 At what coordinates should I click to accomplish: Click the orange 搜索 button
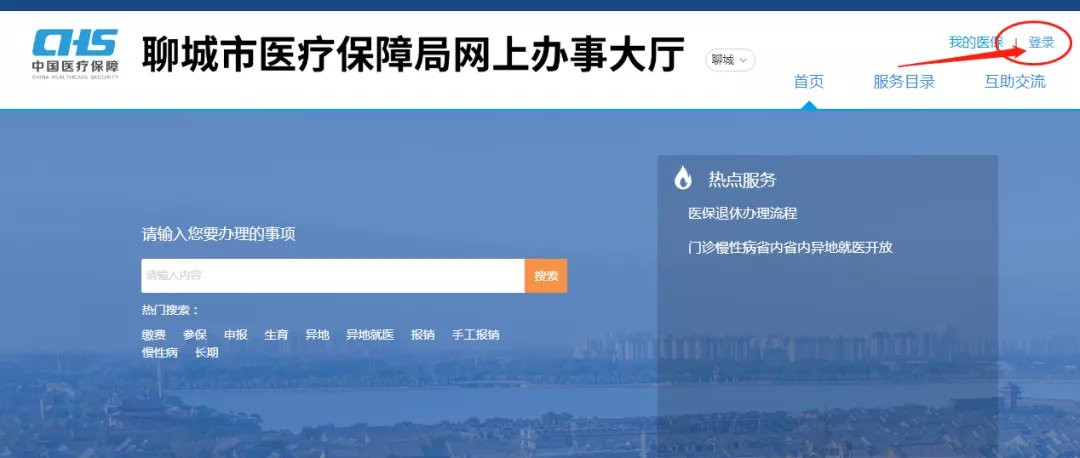tap(546, 275)
